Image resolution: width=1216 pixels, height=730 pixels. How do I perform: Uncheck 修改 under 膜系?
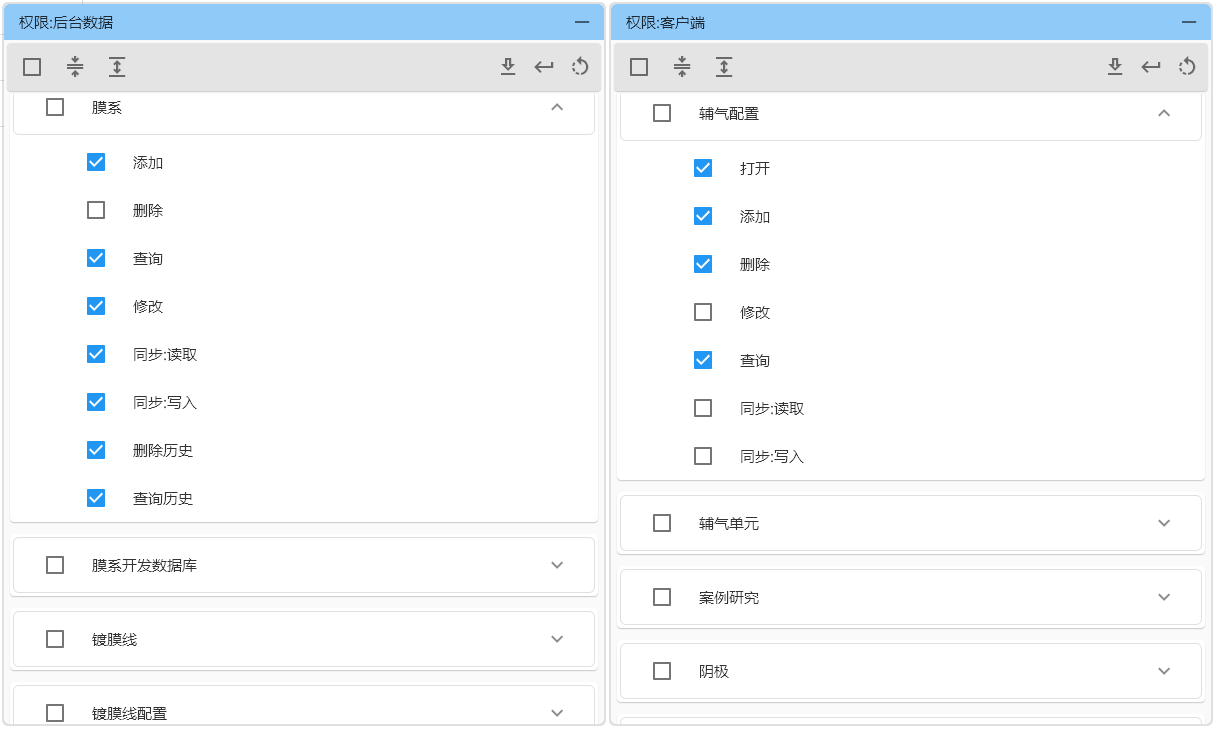96,306
